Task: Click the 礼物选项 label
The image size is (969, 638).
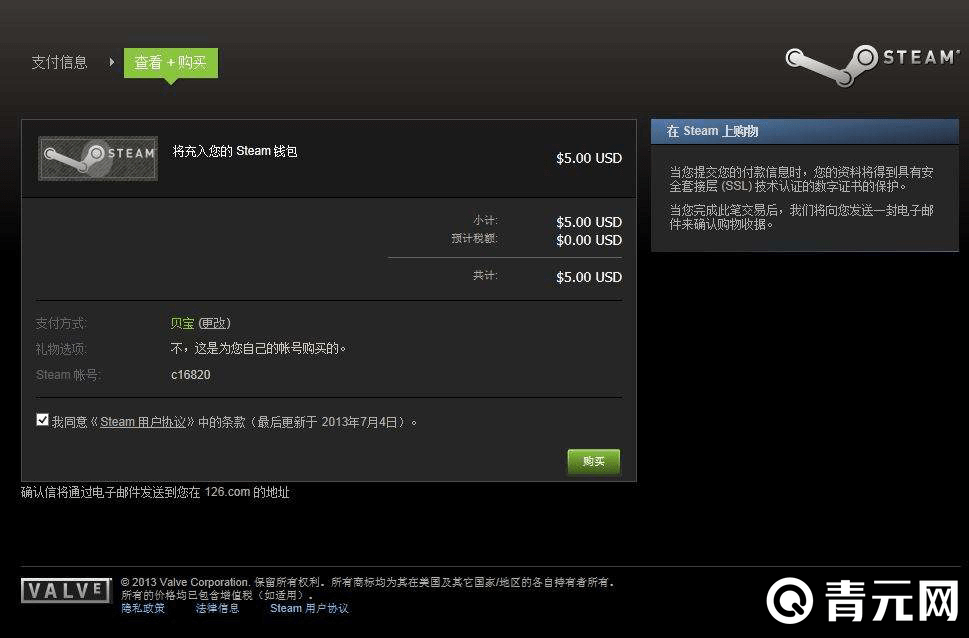Action: (x=61, y=349)
